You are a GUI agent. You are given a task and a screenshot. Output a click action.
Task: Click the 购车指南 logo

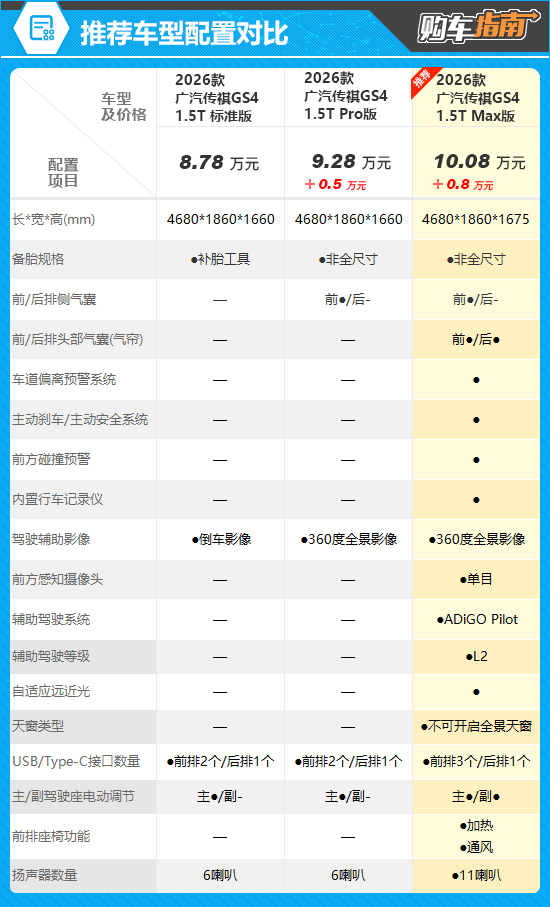click(x=478, y=27)
